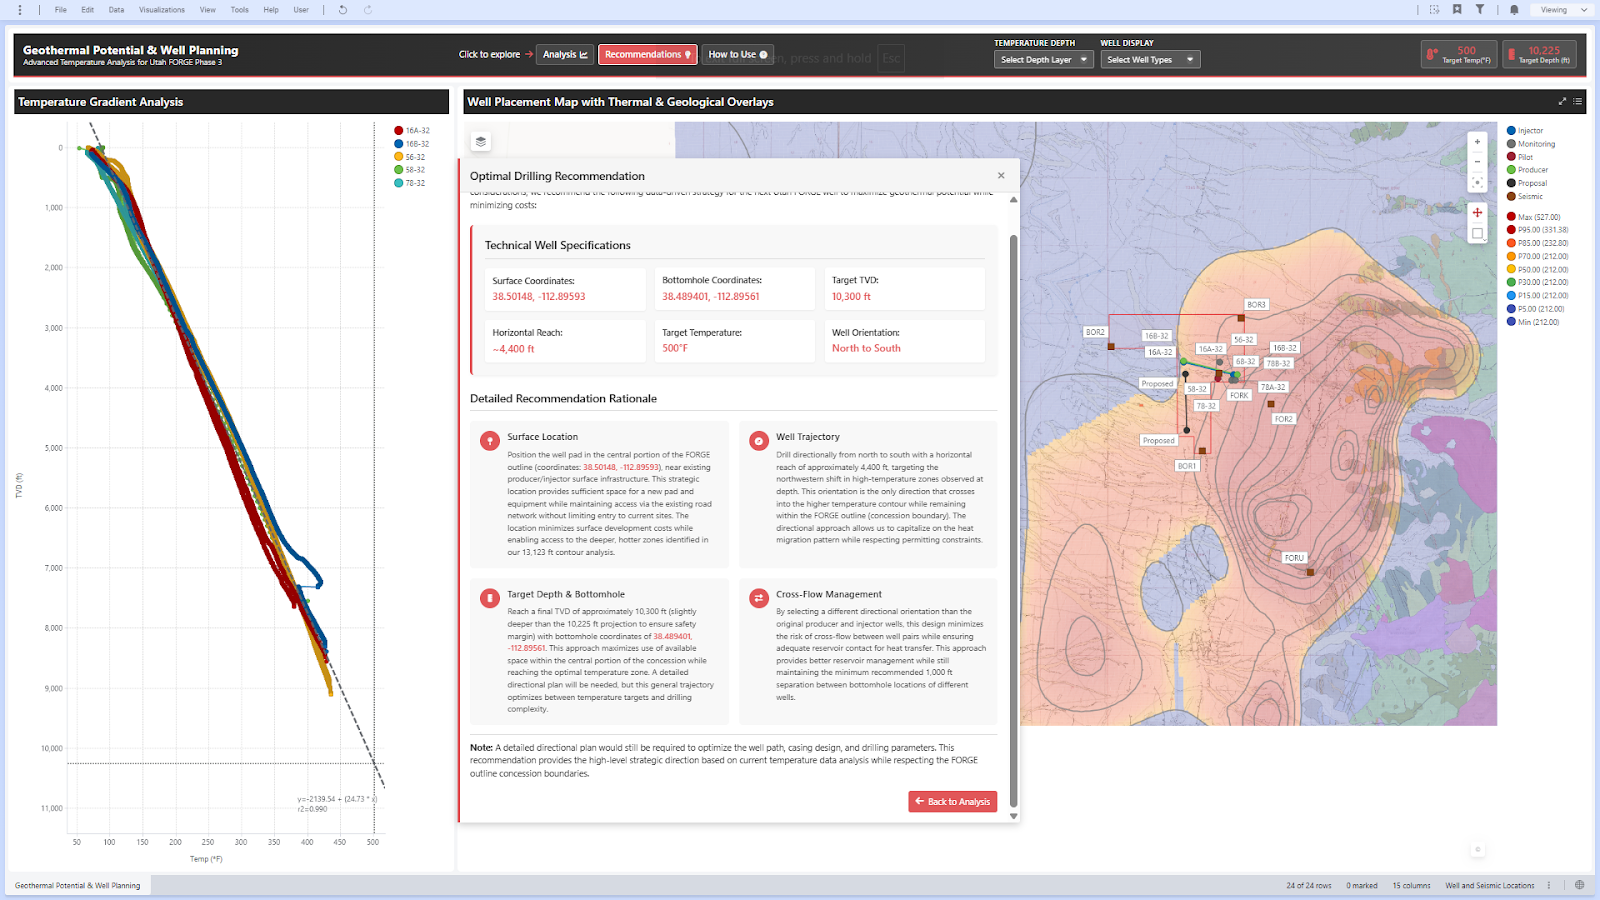Open the bookmarks star icon

click(x=1457, y=10)
